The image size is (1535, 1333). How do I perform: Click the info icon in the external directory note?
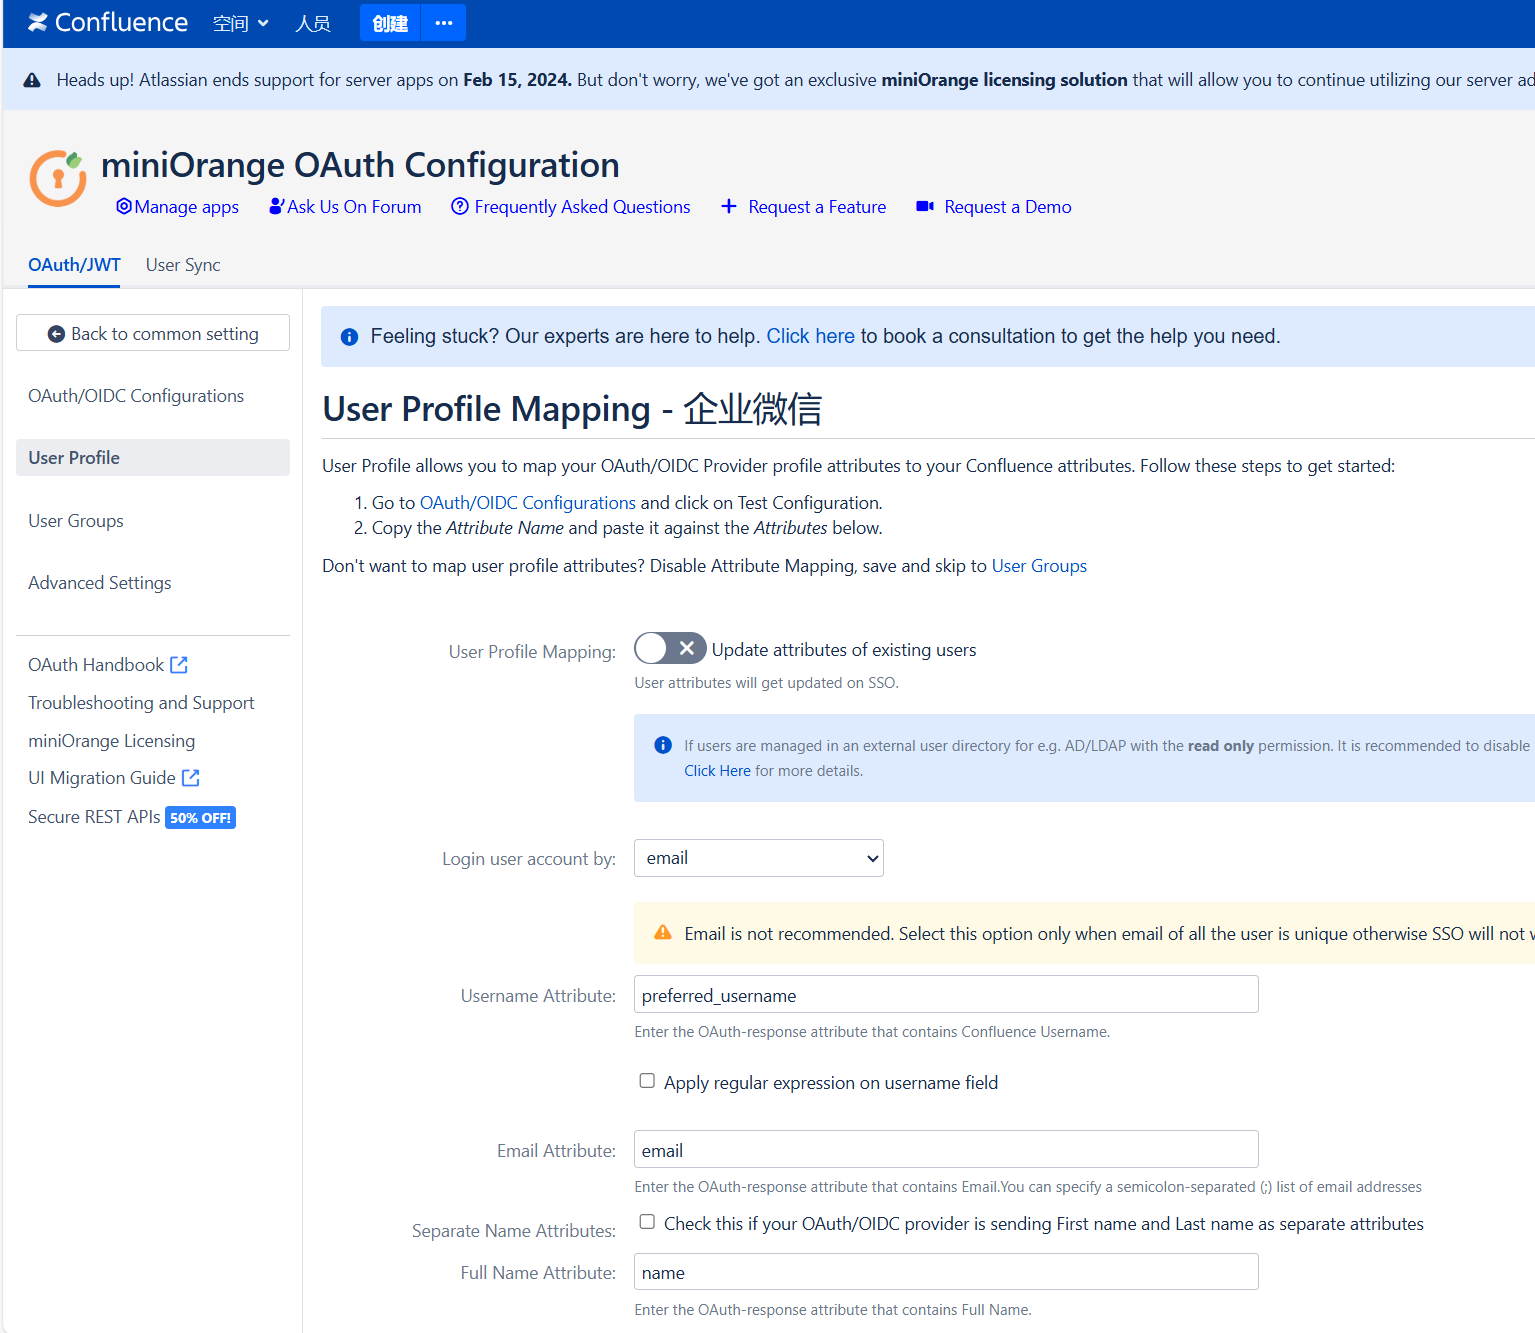click(x=663, y=745)
